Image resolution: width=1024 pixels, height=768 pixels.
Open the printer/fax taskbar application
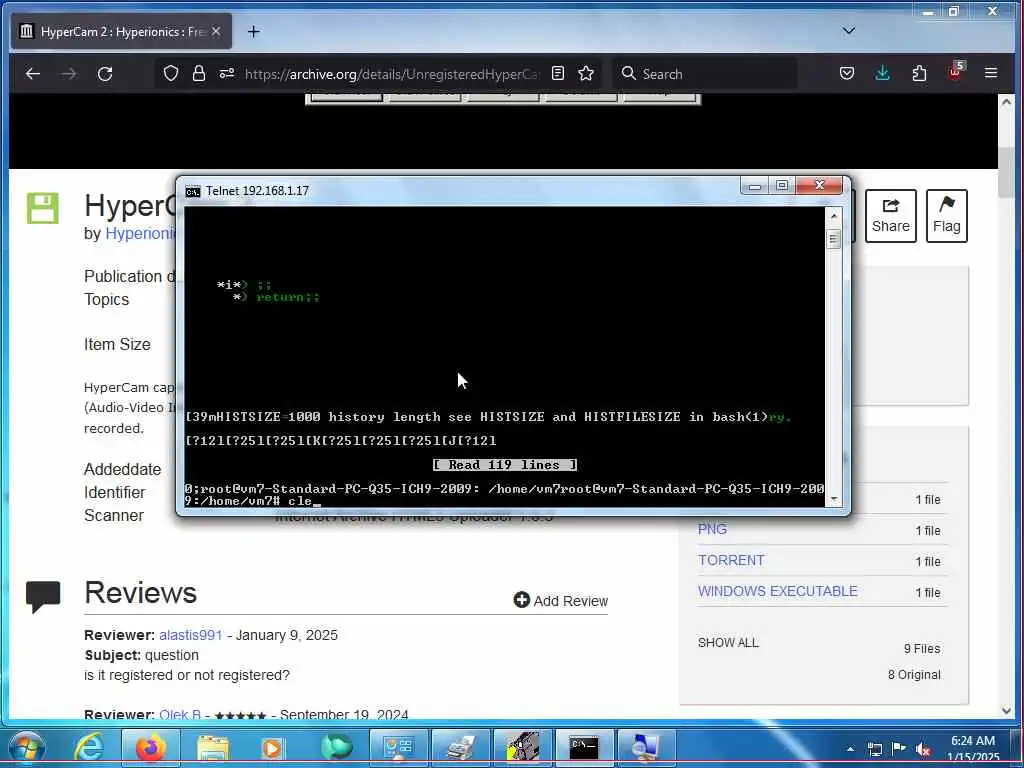460,748
